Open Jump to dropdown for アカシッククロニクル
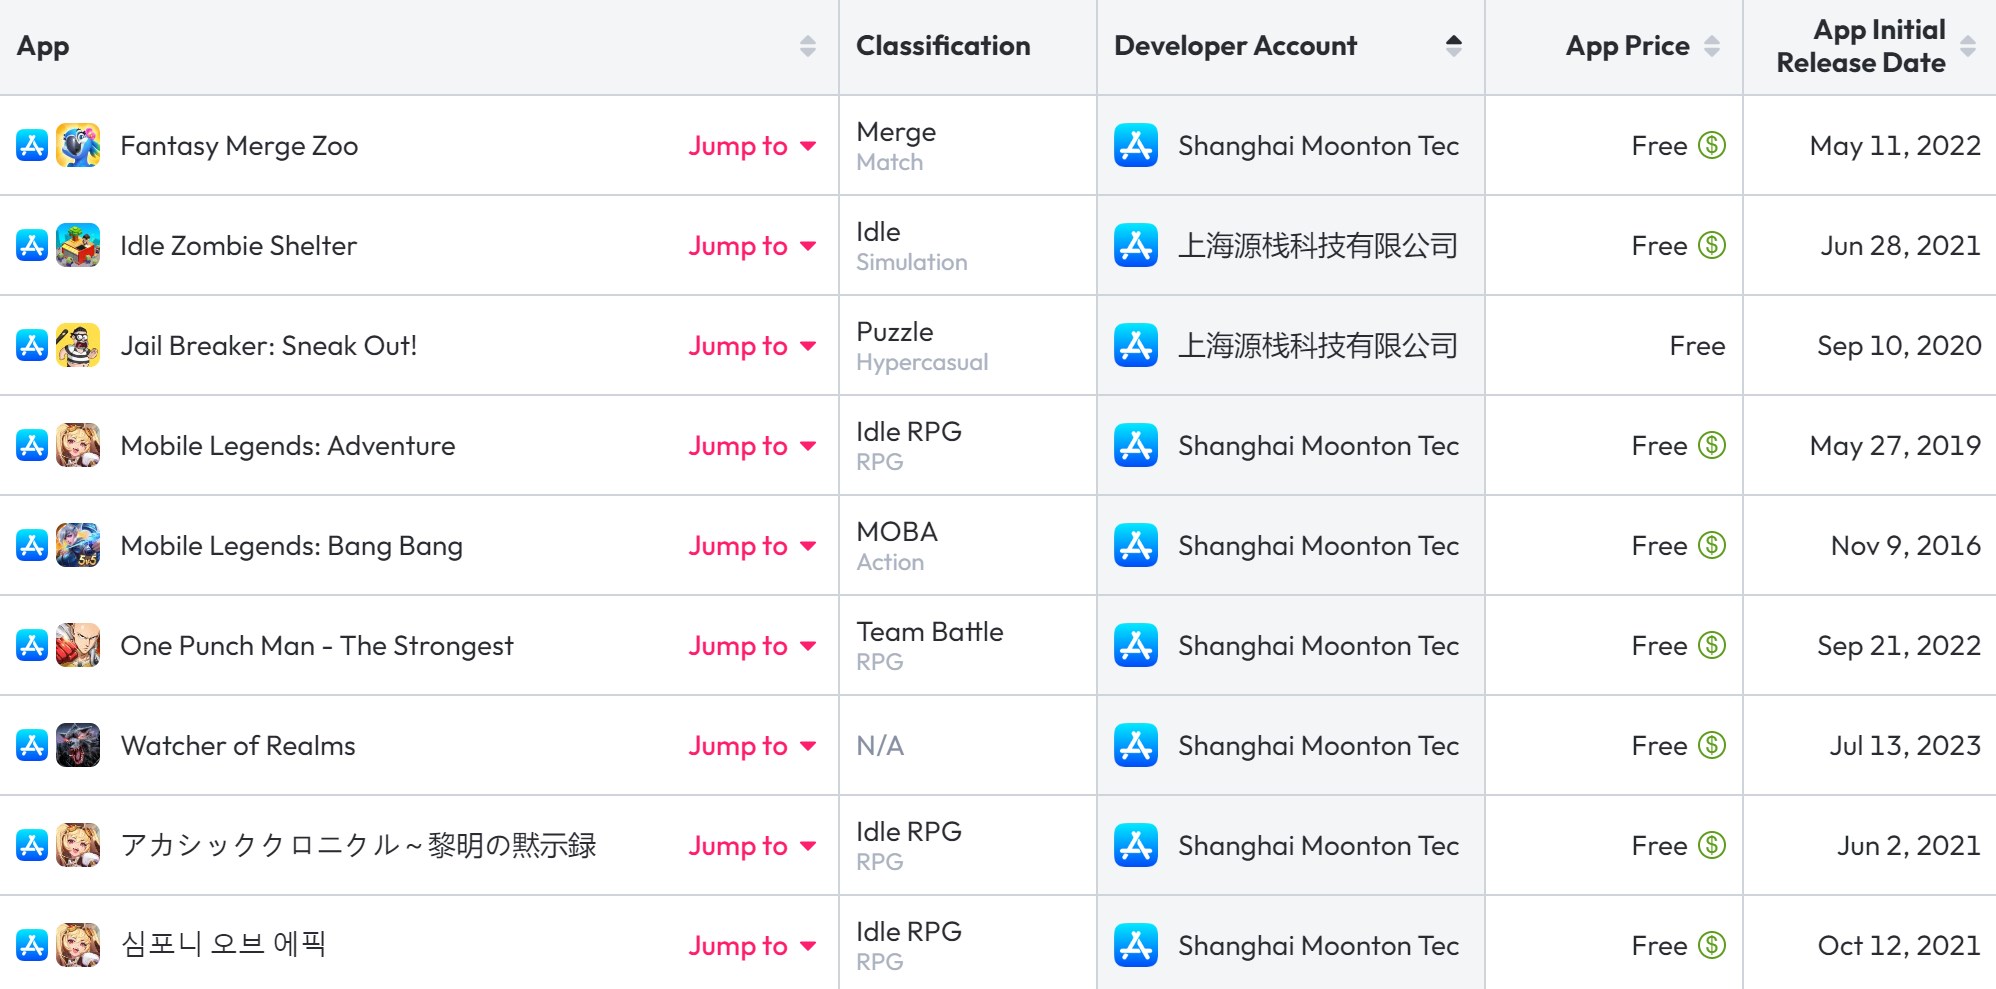The image size is (1996, 989). pyautogui.click(x=752, y=846)
